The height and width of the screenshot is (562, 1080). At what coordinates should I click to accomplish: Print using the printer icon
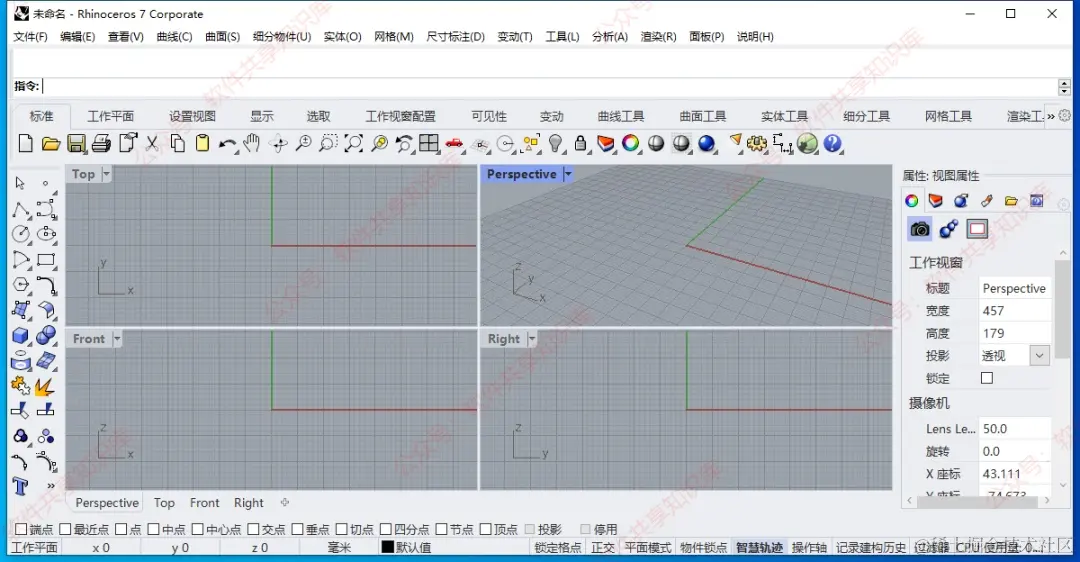pyautogui.click(x=101, y=143)
